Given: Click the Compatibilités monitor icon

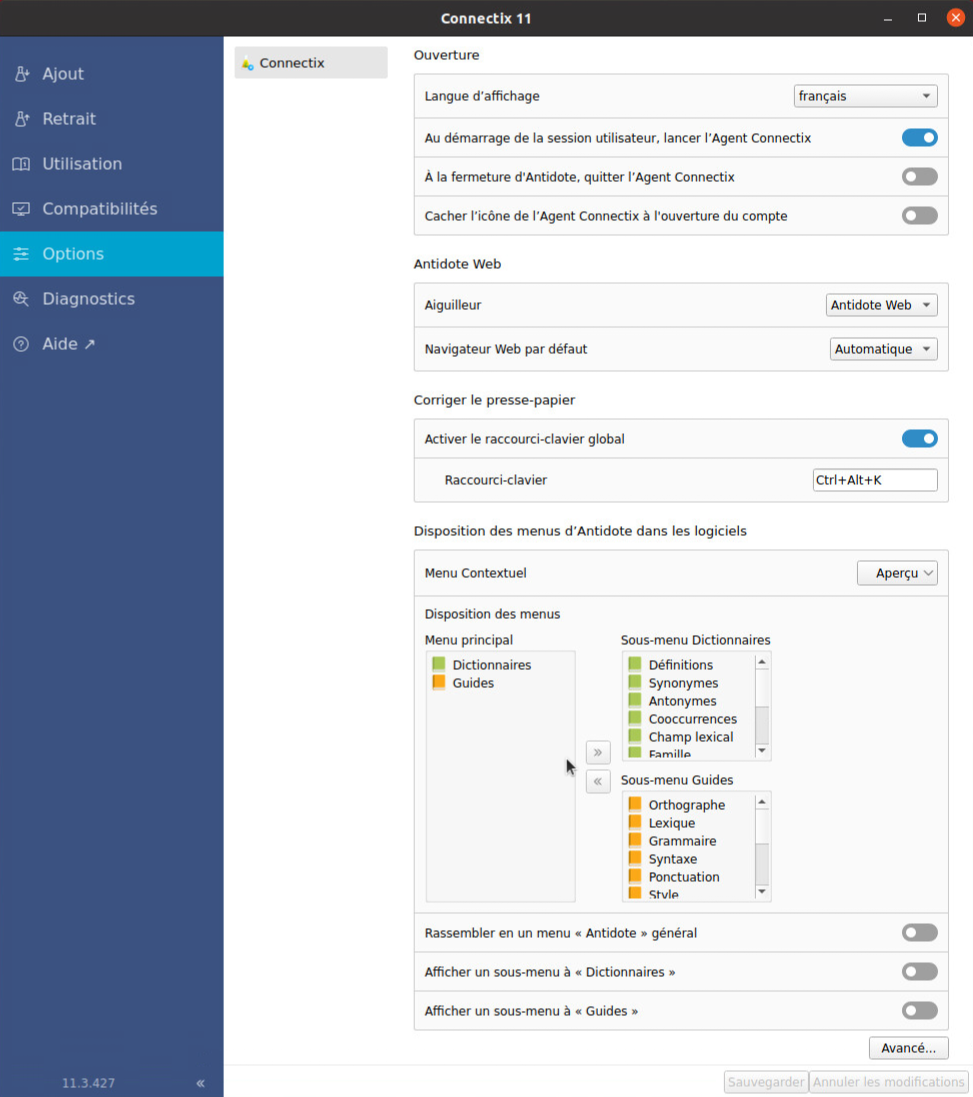Looking at the screenshot, I should 22,209.
